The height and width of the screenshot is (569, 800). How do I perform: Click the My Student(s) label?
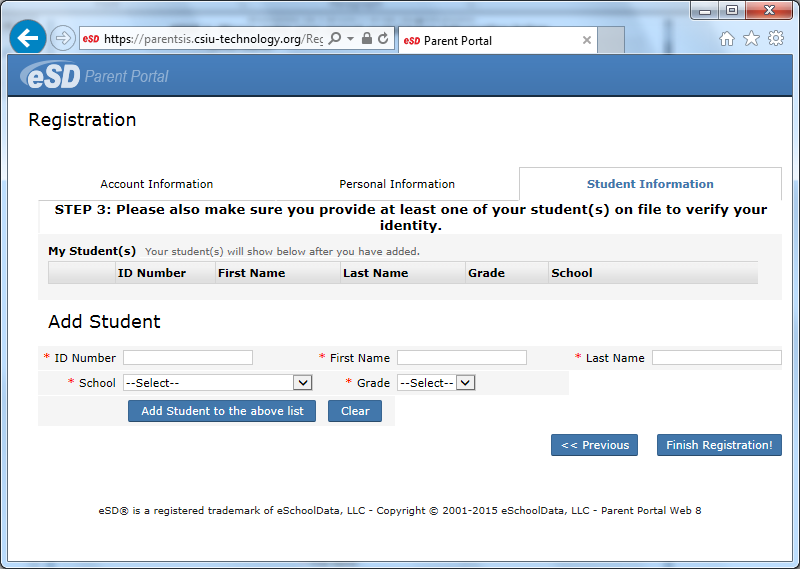coord(92,251)
